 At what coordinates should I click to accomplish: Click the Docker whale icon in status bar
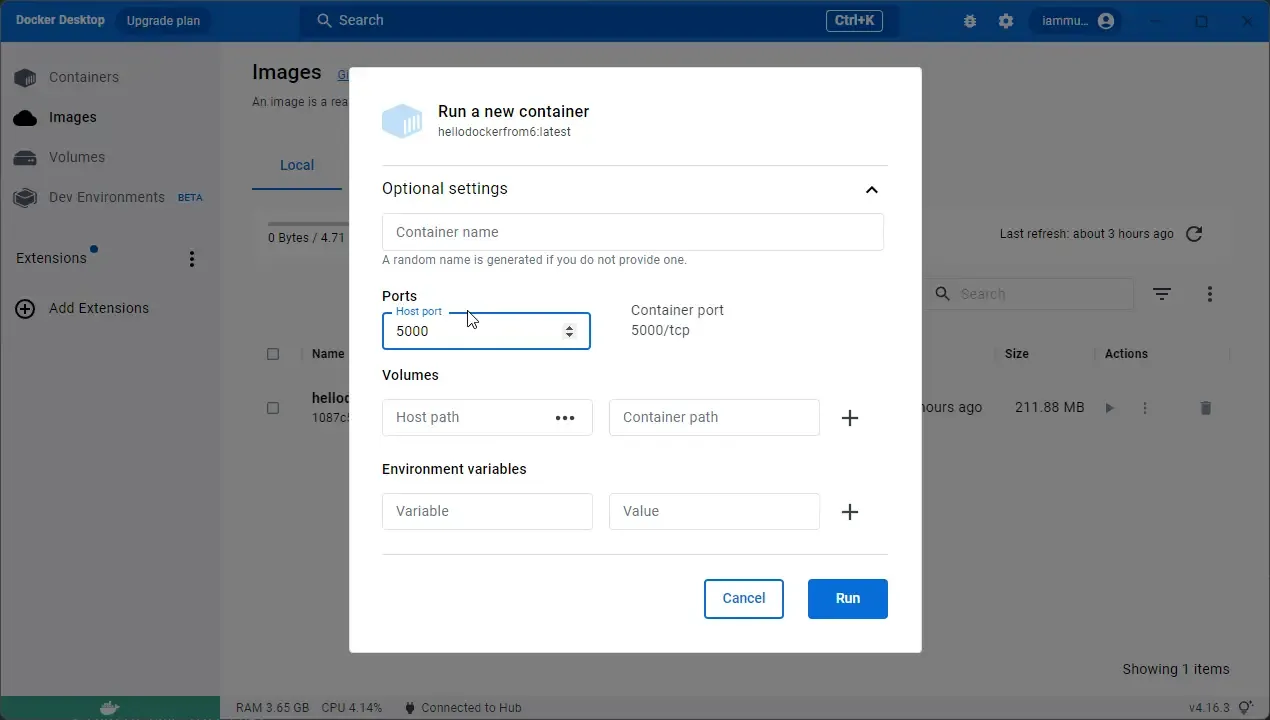tap(108, 709)
